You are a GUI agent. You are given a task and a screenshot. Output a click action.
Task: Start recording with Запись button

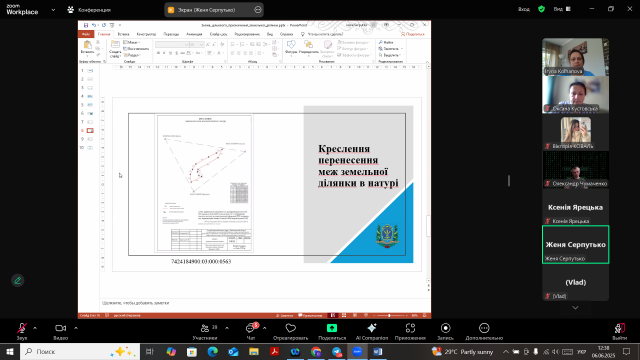click(x=445, y=331)
